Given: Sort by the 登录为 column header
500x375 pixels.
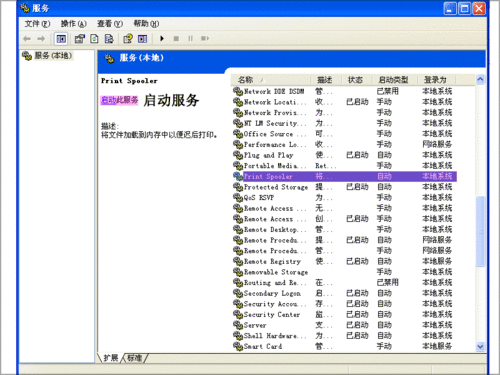Looking at the screenshot, I should (x=436, y=80).
